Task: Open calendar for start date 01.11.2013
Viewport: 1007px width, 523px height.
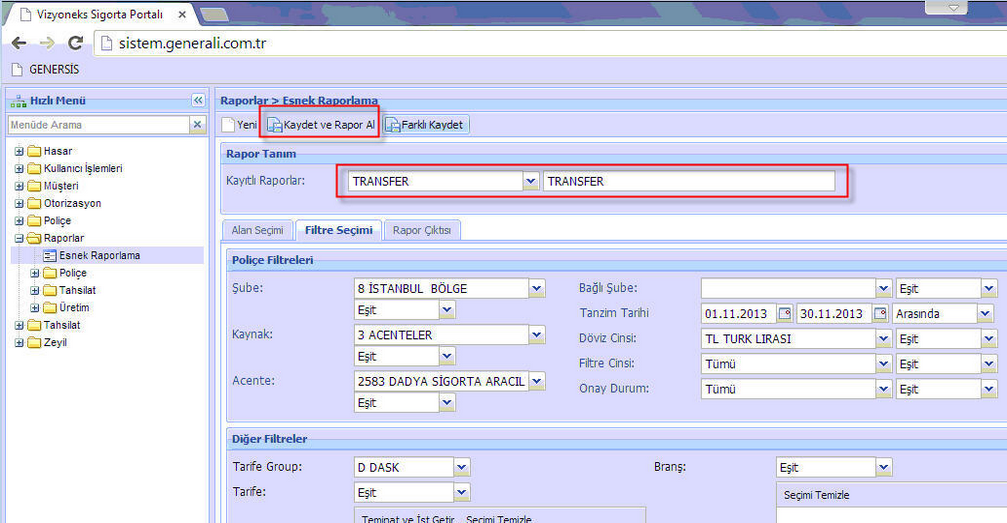Action: coord(785,314)
